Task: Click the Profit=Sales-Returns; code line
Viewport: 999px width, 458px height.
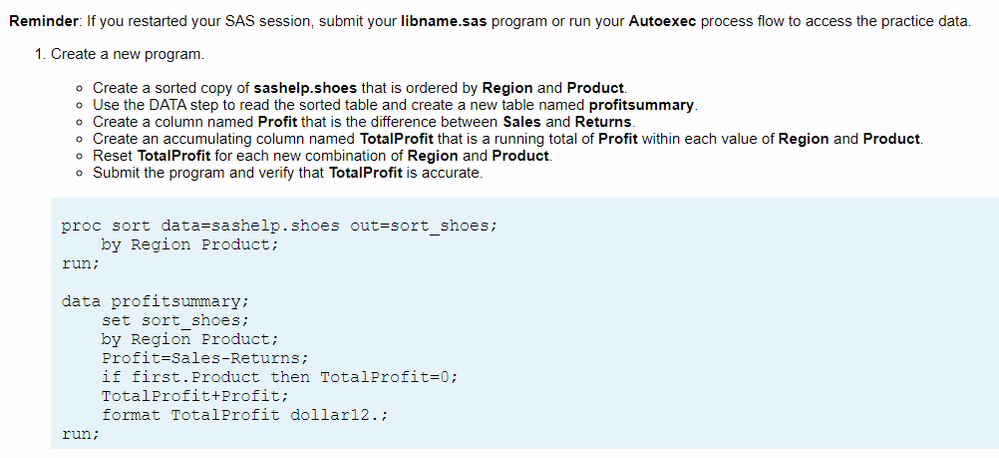Action: [x=205, y=358]
